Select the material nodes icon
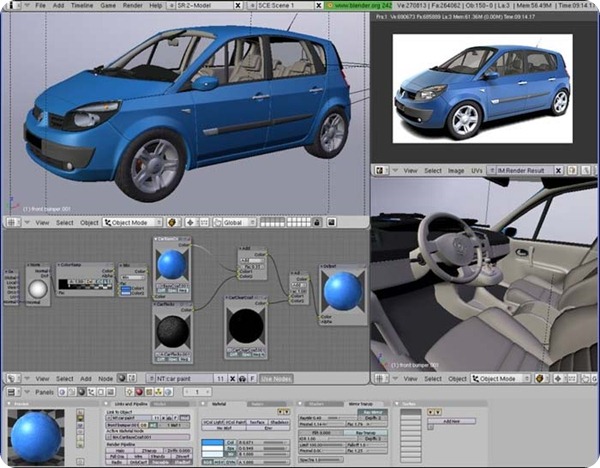 click(x=122, y=378)
